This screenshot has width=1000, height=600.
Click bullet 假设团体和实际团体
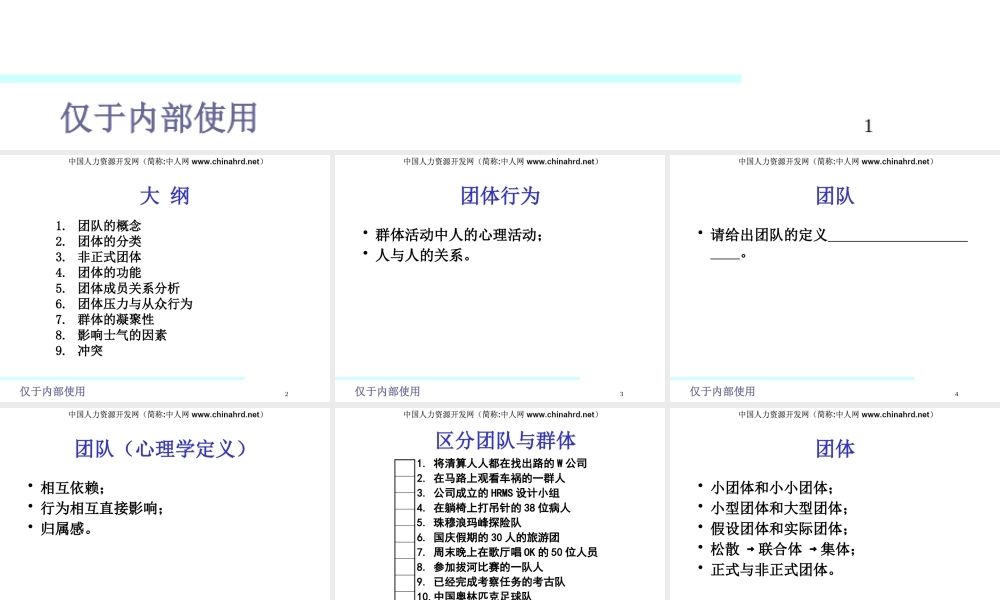click(779, 529)
